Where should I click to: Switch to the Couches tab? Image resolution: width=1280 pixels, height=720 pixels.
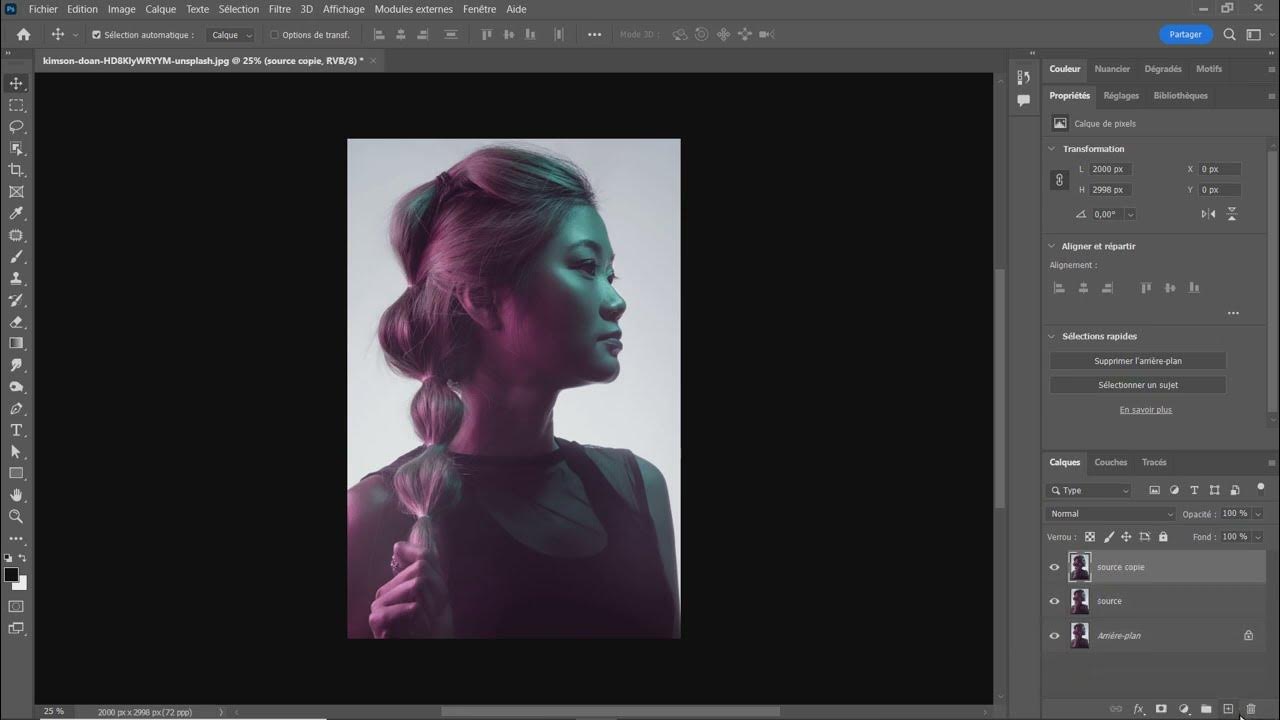[1110, 462]
